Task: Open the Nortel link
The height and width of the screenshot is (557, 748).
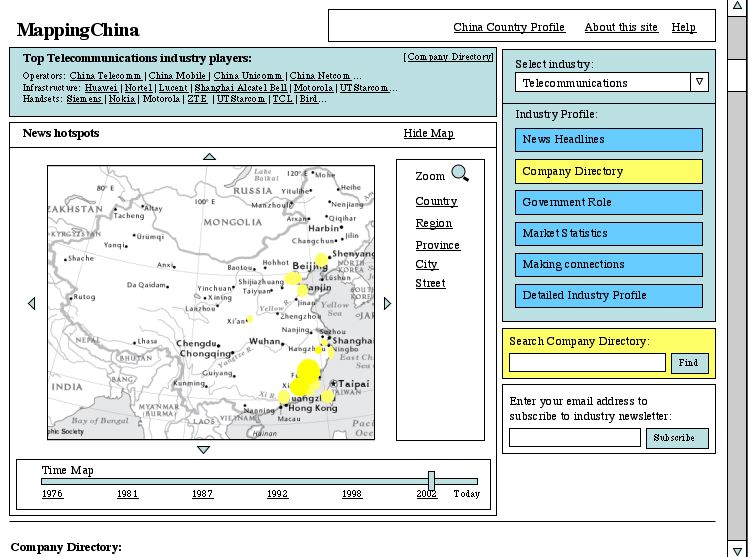Action: pyautogui.click(x=138, y=88)
